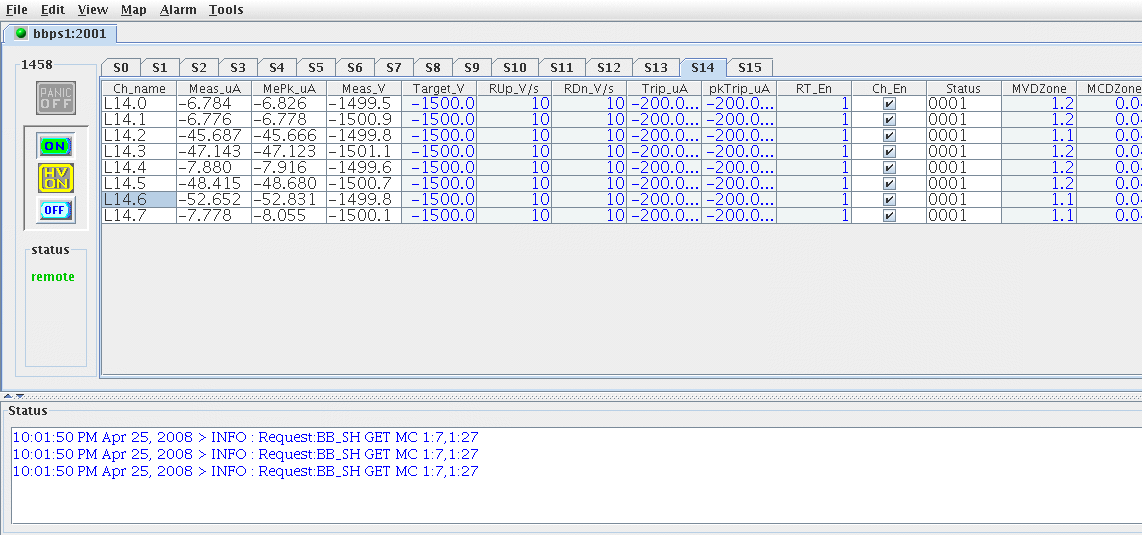This screenshot has width=1142, height=536.
Task: Switch to slot tab S10
Action: (x=514, y=67)
